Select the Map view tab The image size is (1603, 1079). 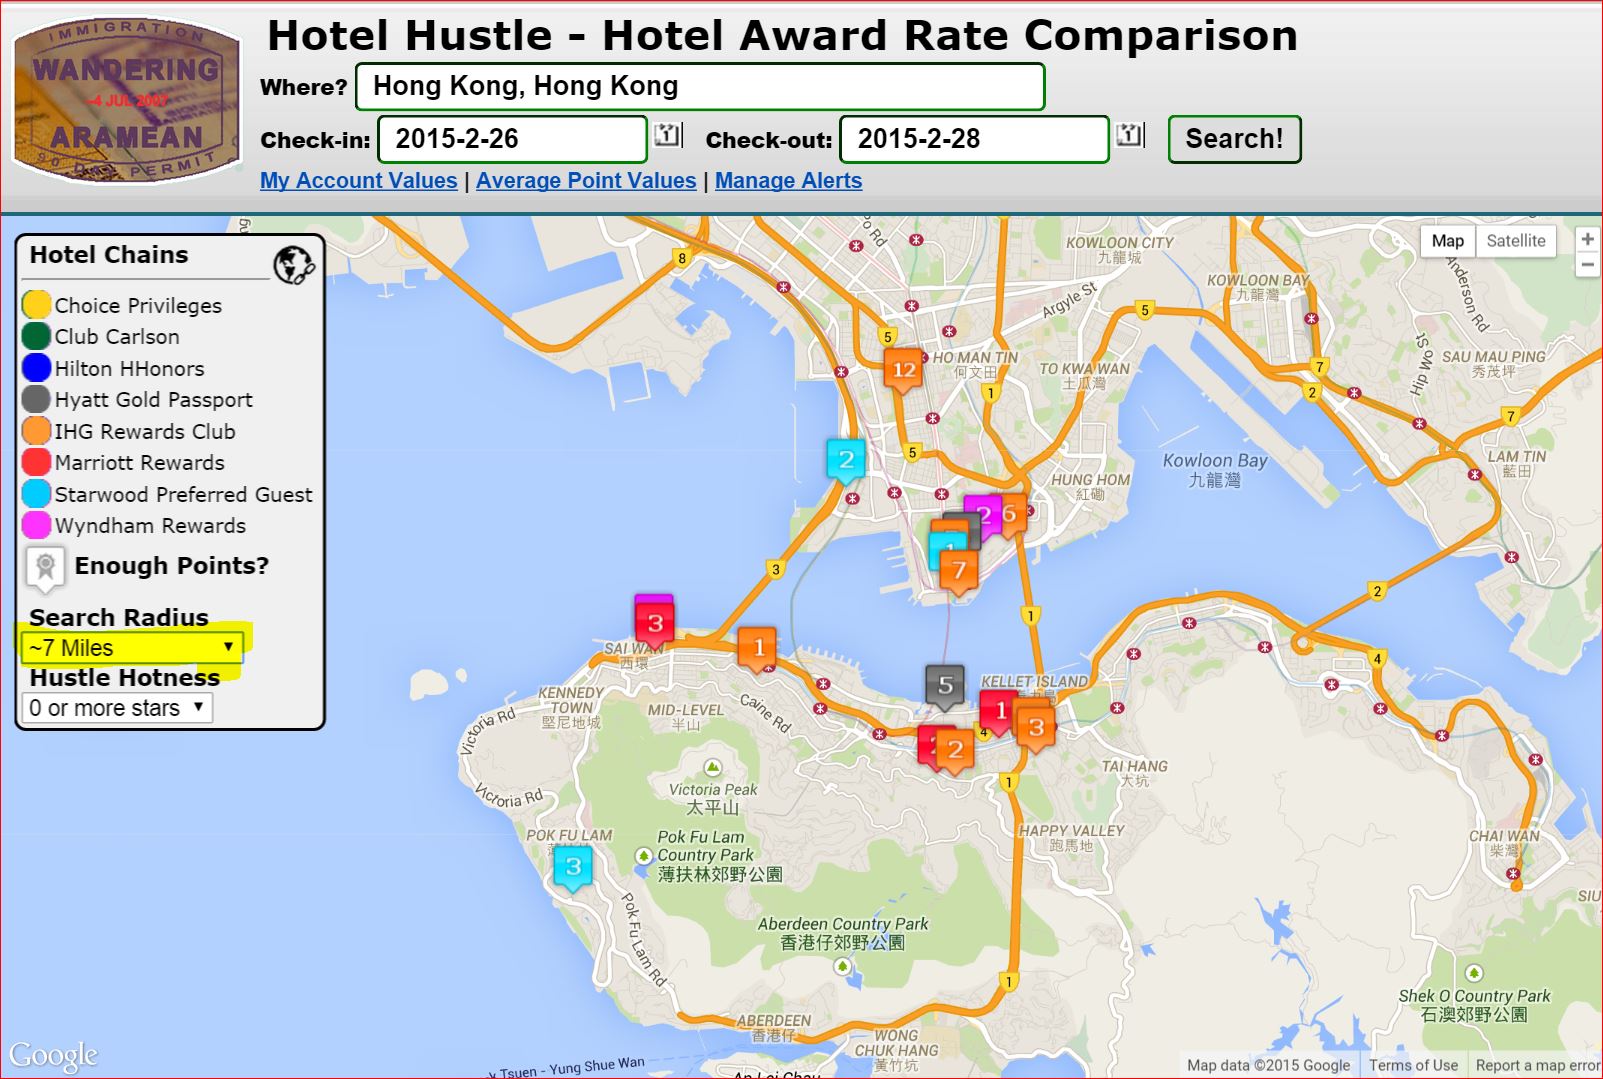[1447, 240]
